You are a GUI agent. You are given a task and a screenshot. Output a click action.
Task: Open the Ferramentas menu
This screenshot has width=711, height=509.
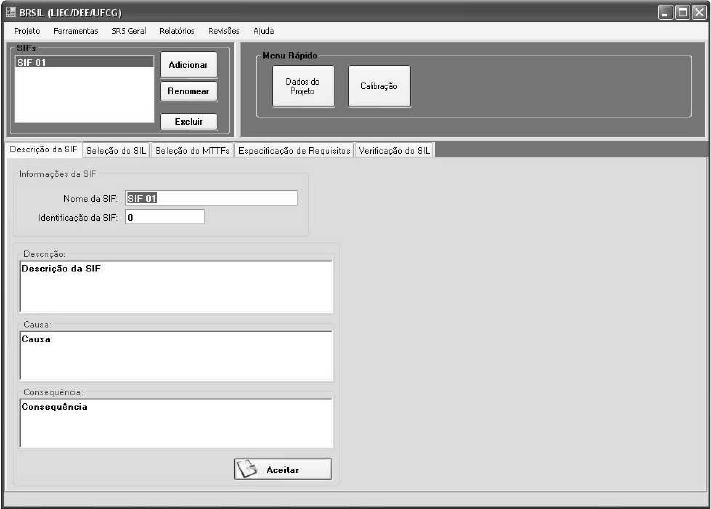coord(76,31)
